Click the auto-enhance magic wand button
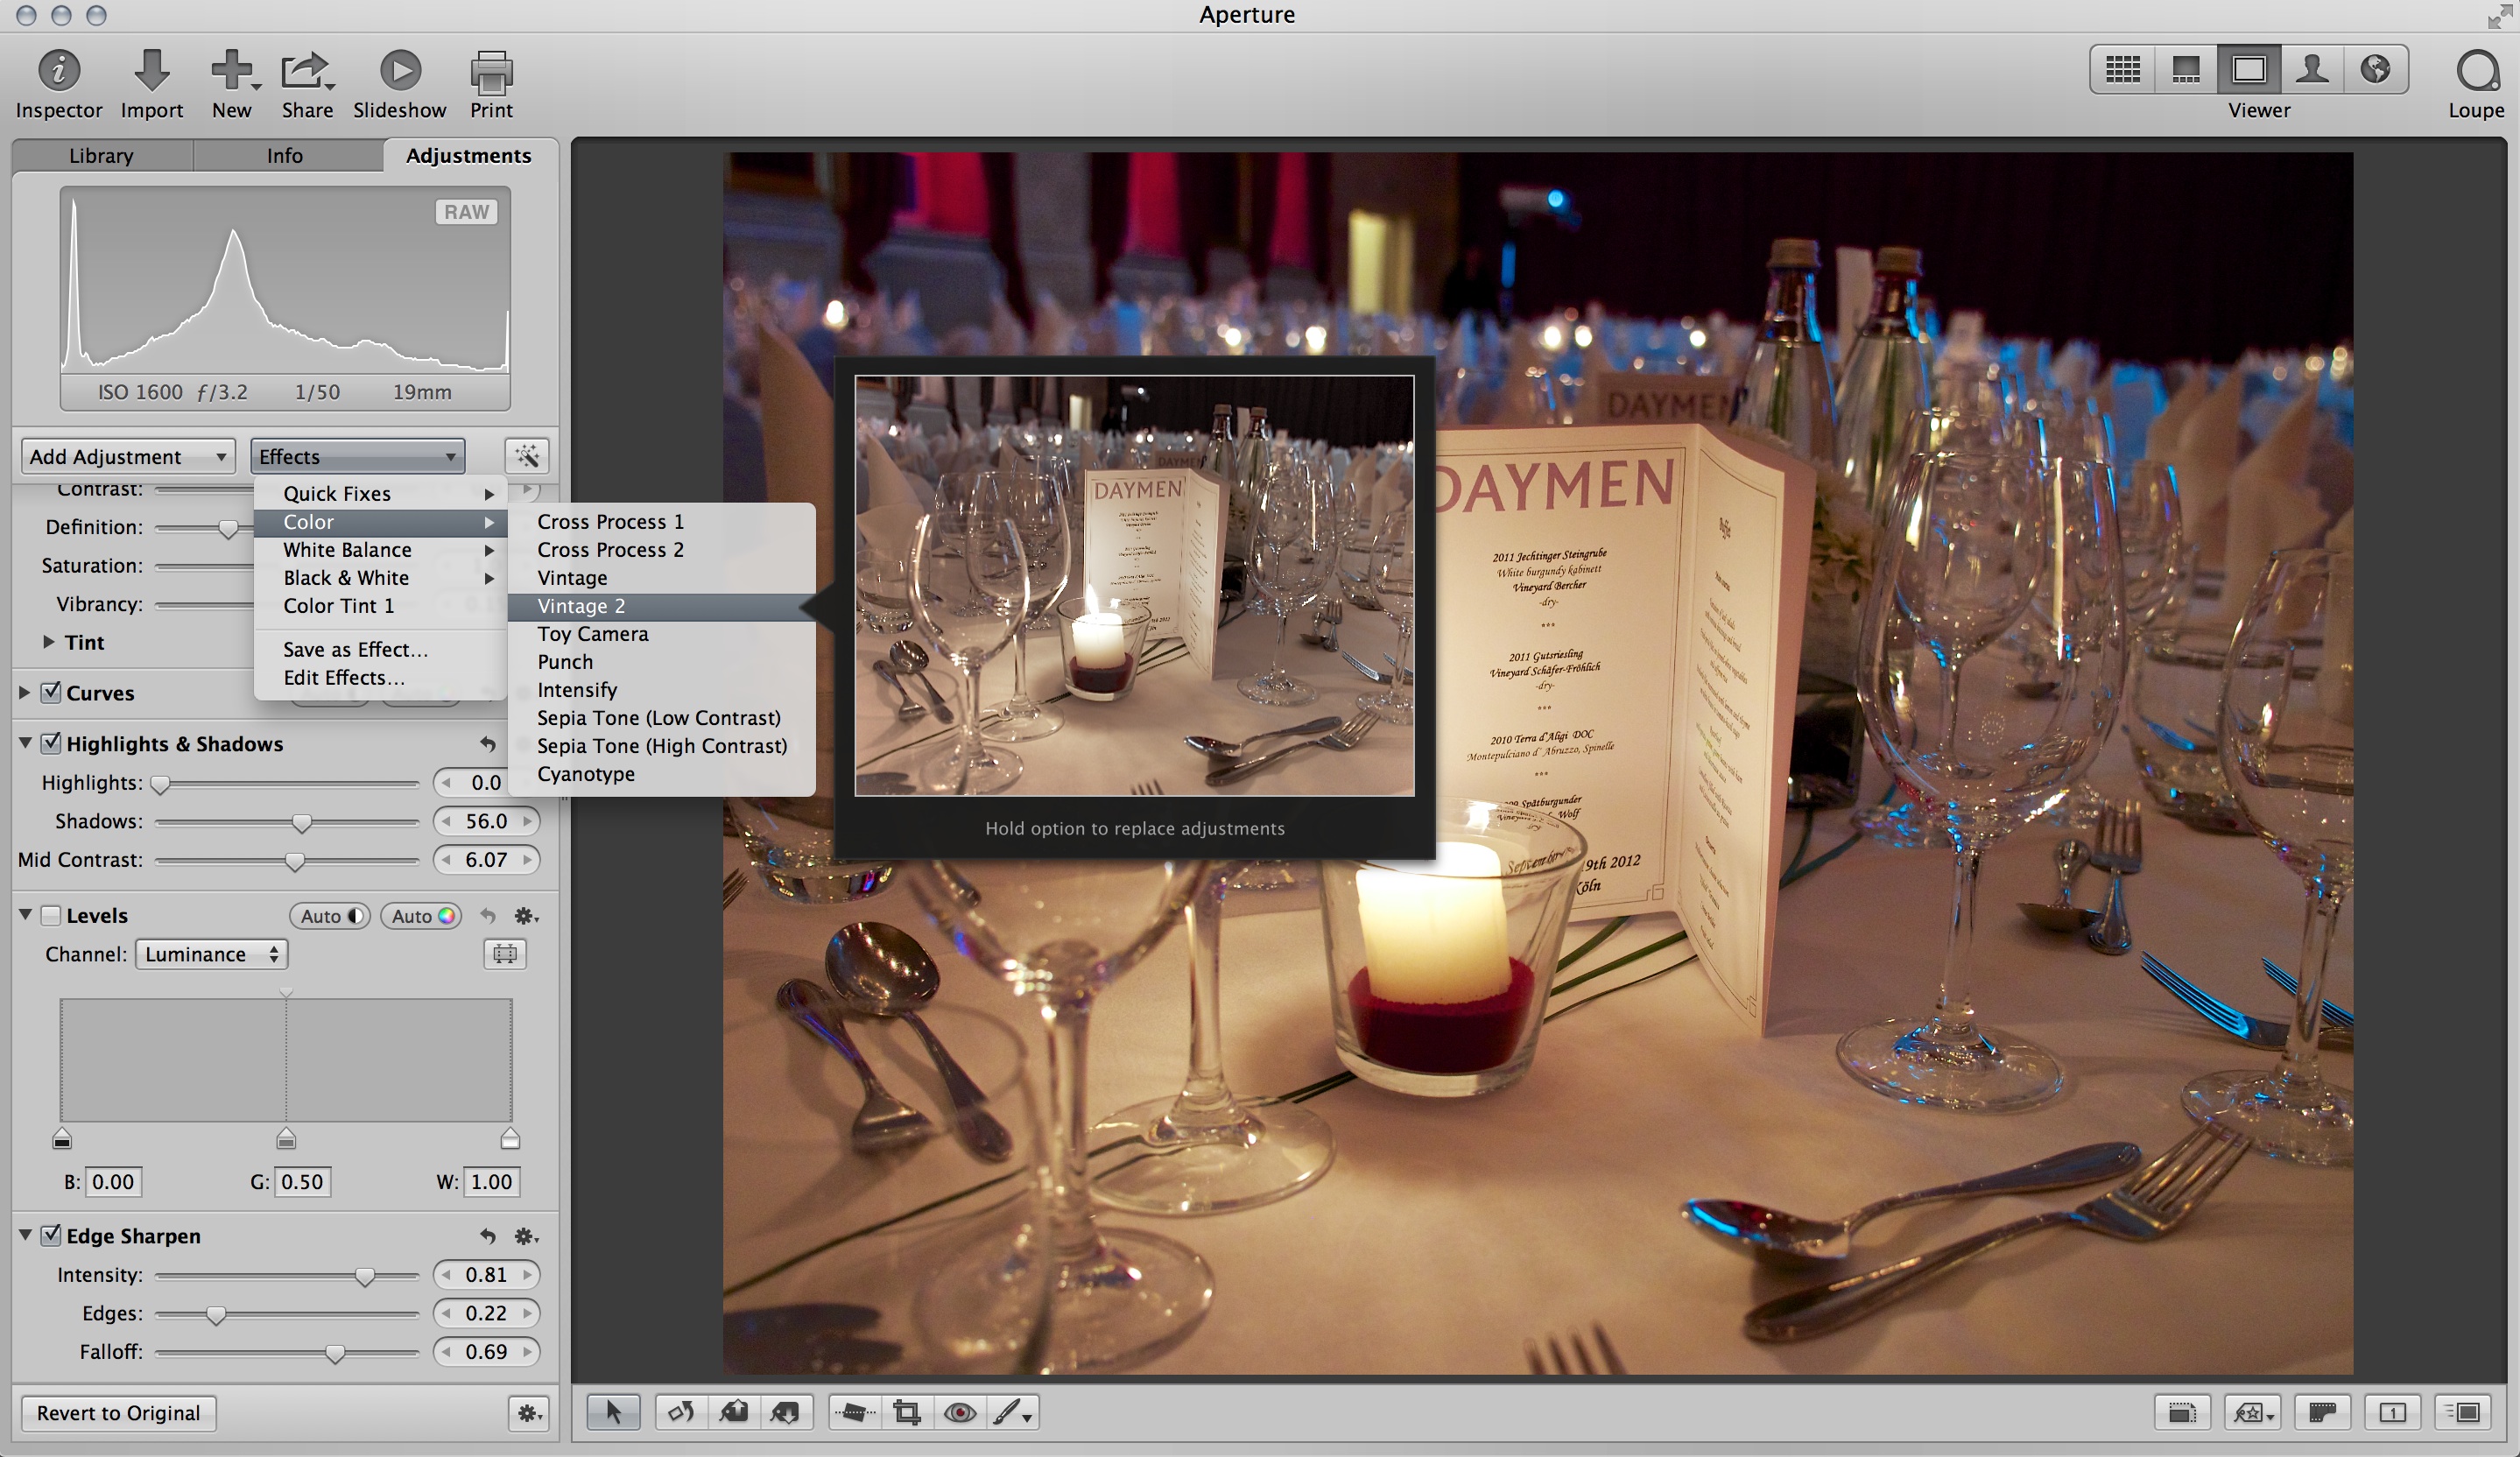2520x1457 pixels. (x=527, y=457)
